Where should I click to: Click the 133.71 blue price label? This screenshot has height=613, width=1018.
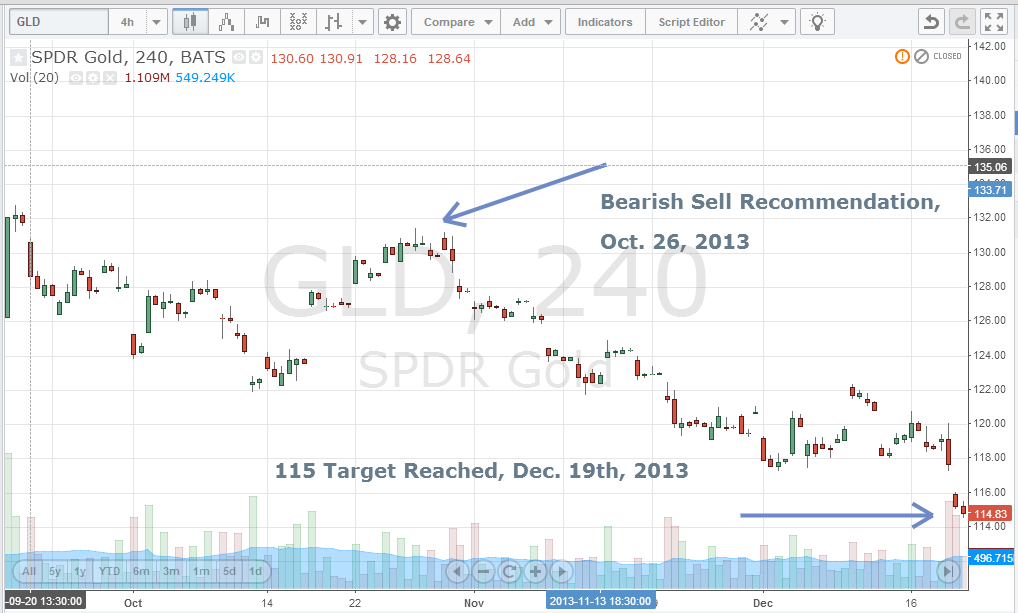(x=989, y=190)
